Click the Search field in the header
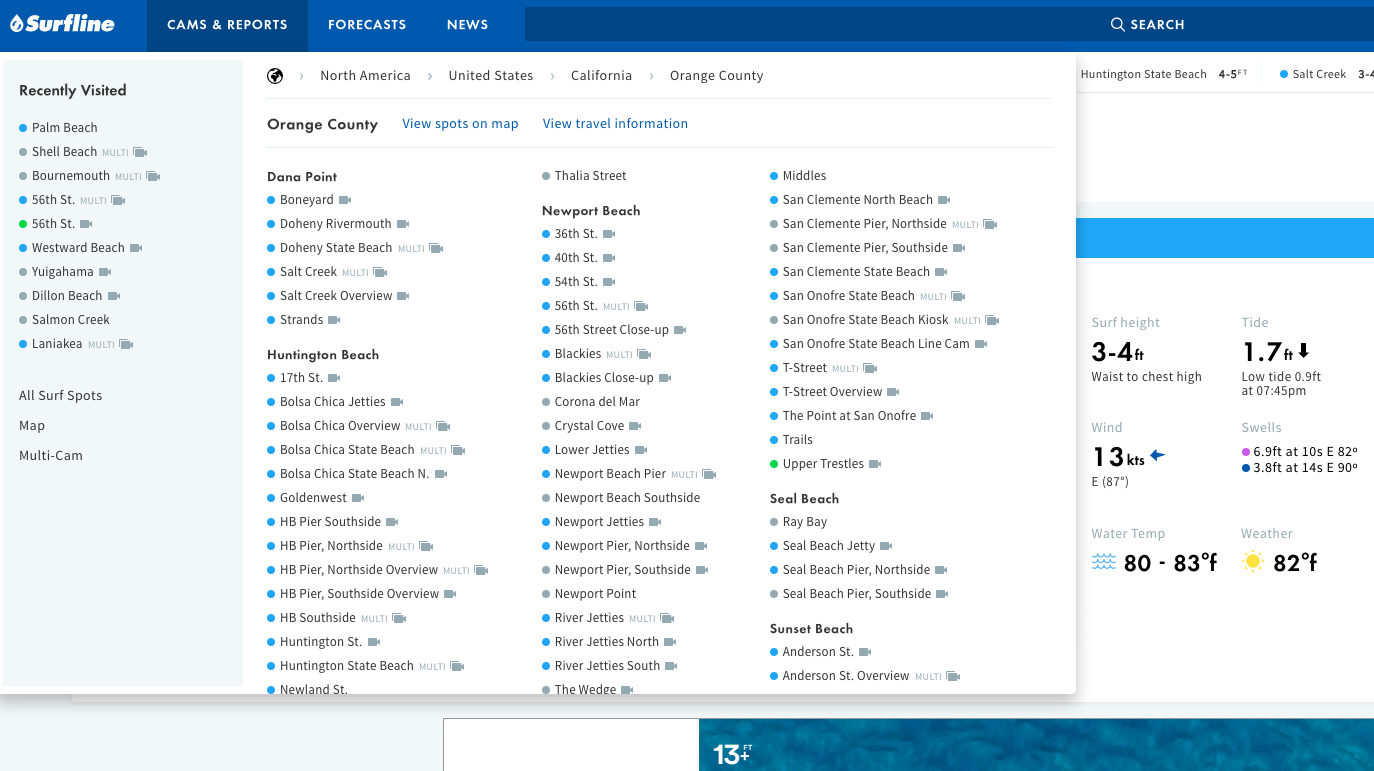This screenshot has height=771, width=1374. tap(949, 25)
